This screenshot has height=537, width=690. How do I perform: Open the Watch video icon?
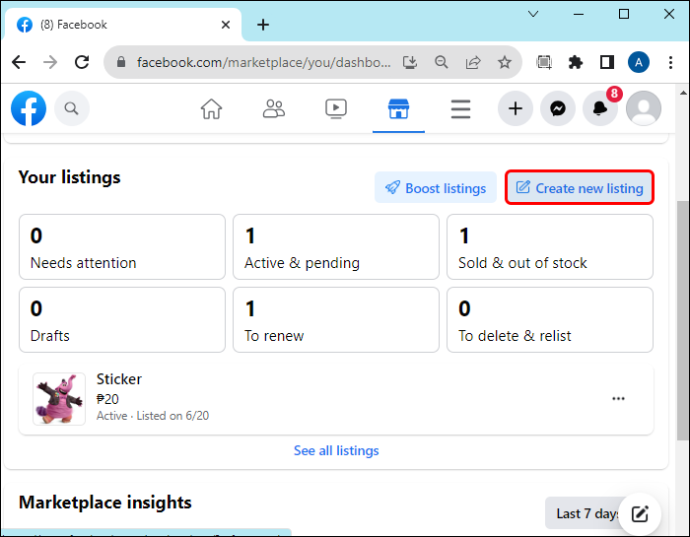click(336, 109)
